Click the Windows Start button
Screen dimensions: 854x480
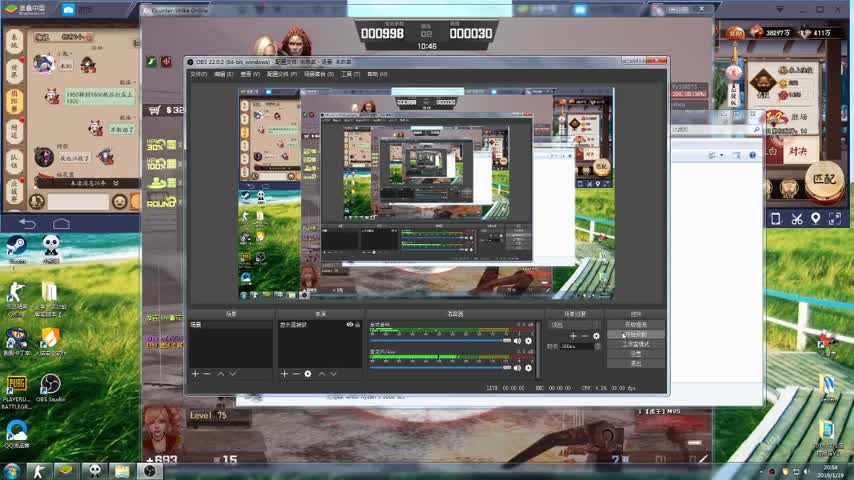(x=11, y=471)
